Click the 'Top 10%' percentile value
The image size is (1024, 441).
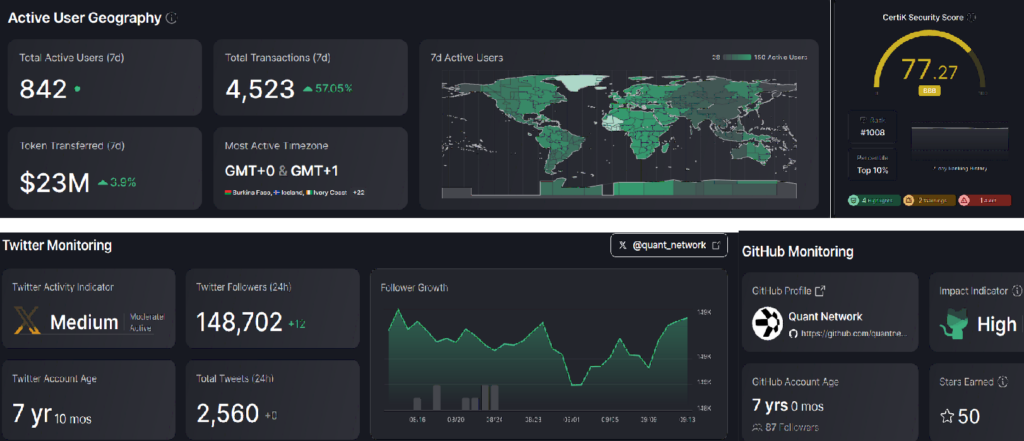point(872,171)
